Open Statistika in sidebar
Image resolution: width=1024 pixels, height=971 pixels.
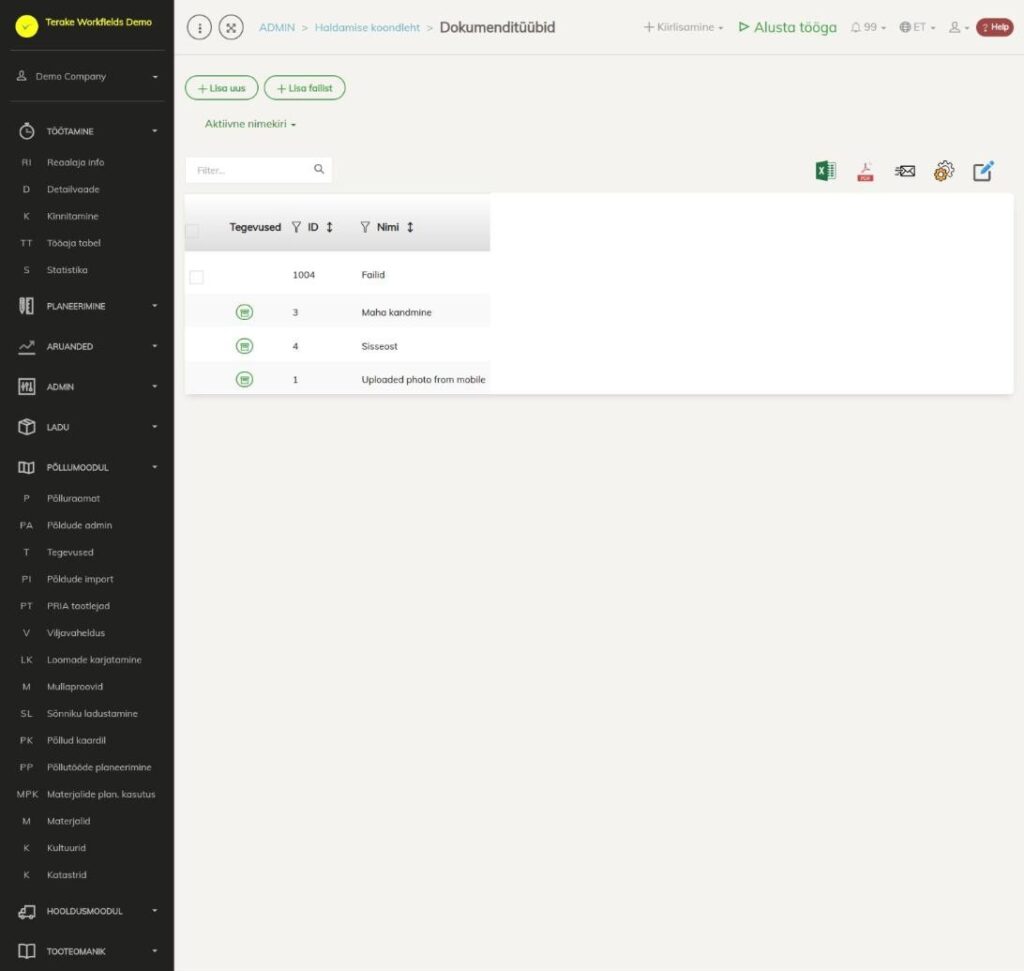pos(67,270)
